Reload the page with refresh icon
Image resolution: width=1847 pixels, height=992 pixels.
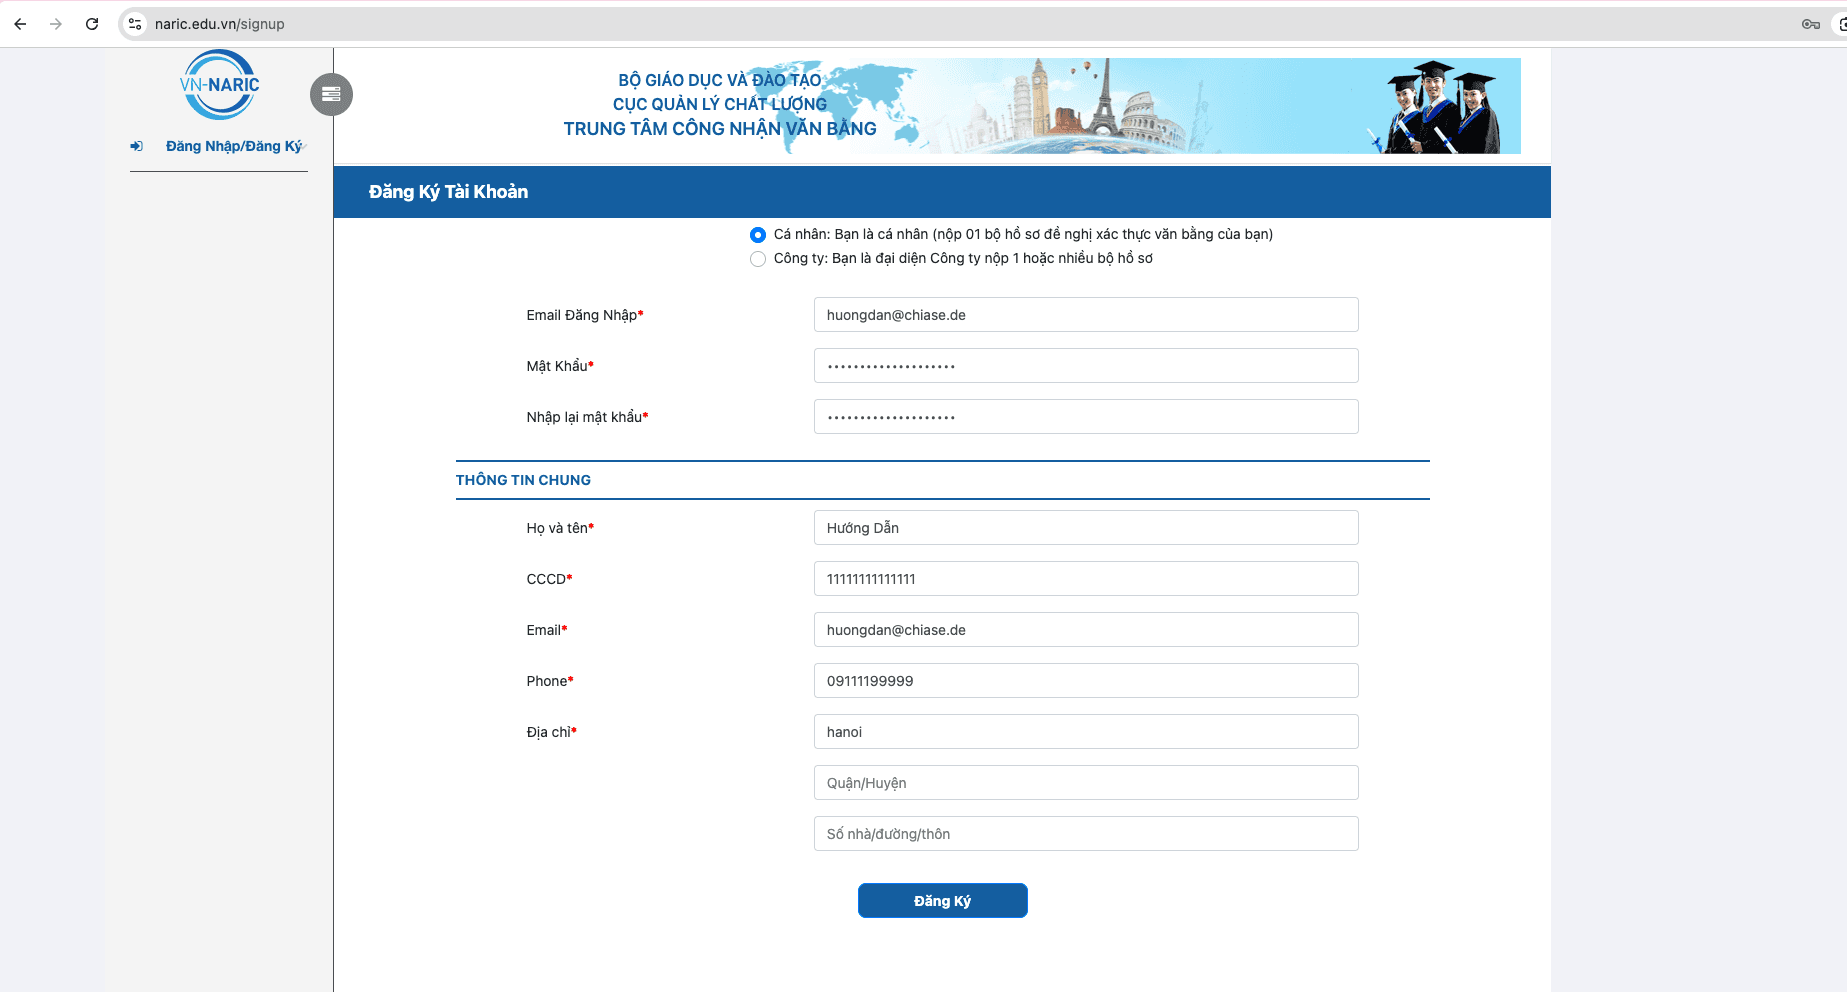pos(92,24)
